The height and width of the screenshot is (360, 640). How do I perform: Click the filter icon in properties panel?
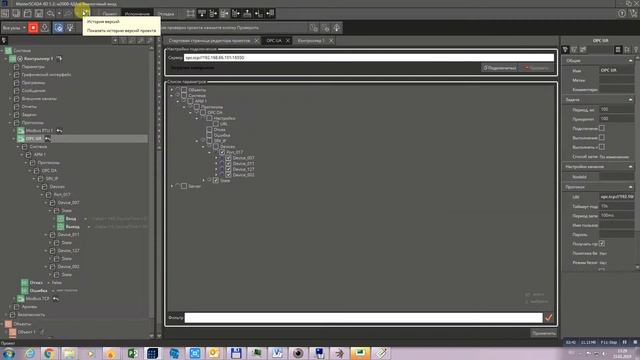click(x=565, y=50)
